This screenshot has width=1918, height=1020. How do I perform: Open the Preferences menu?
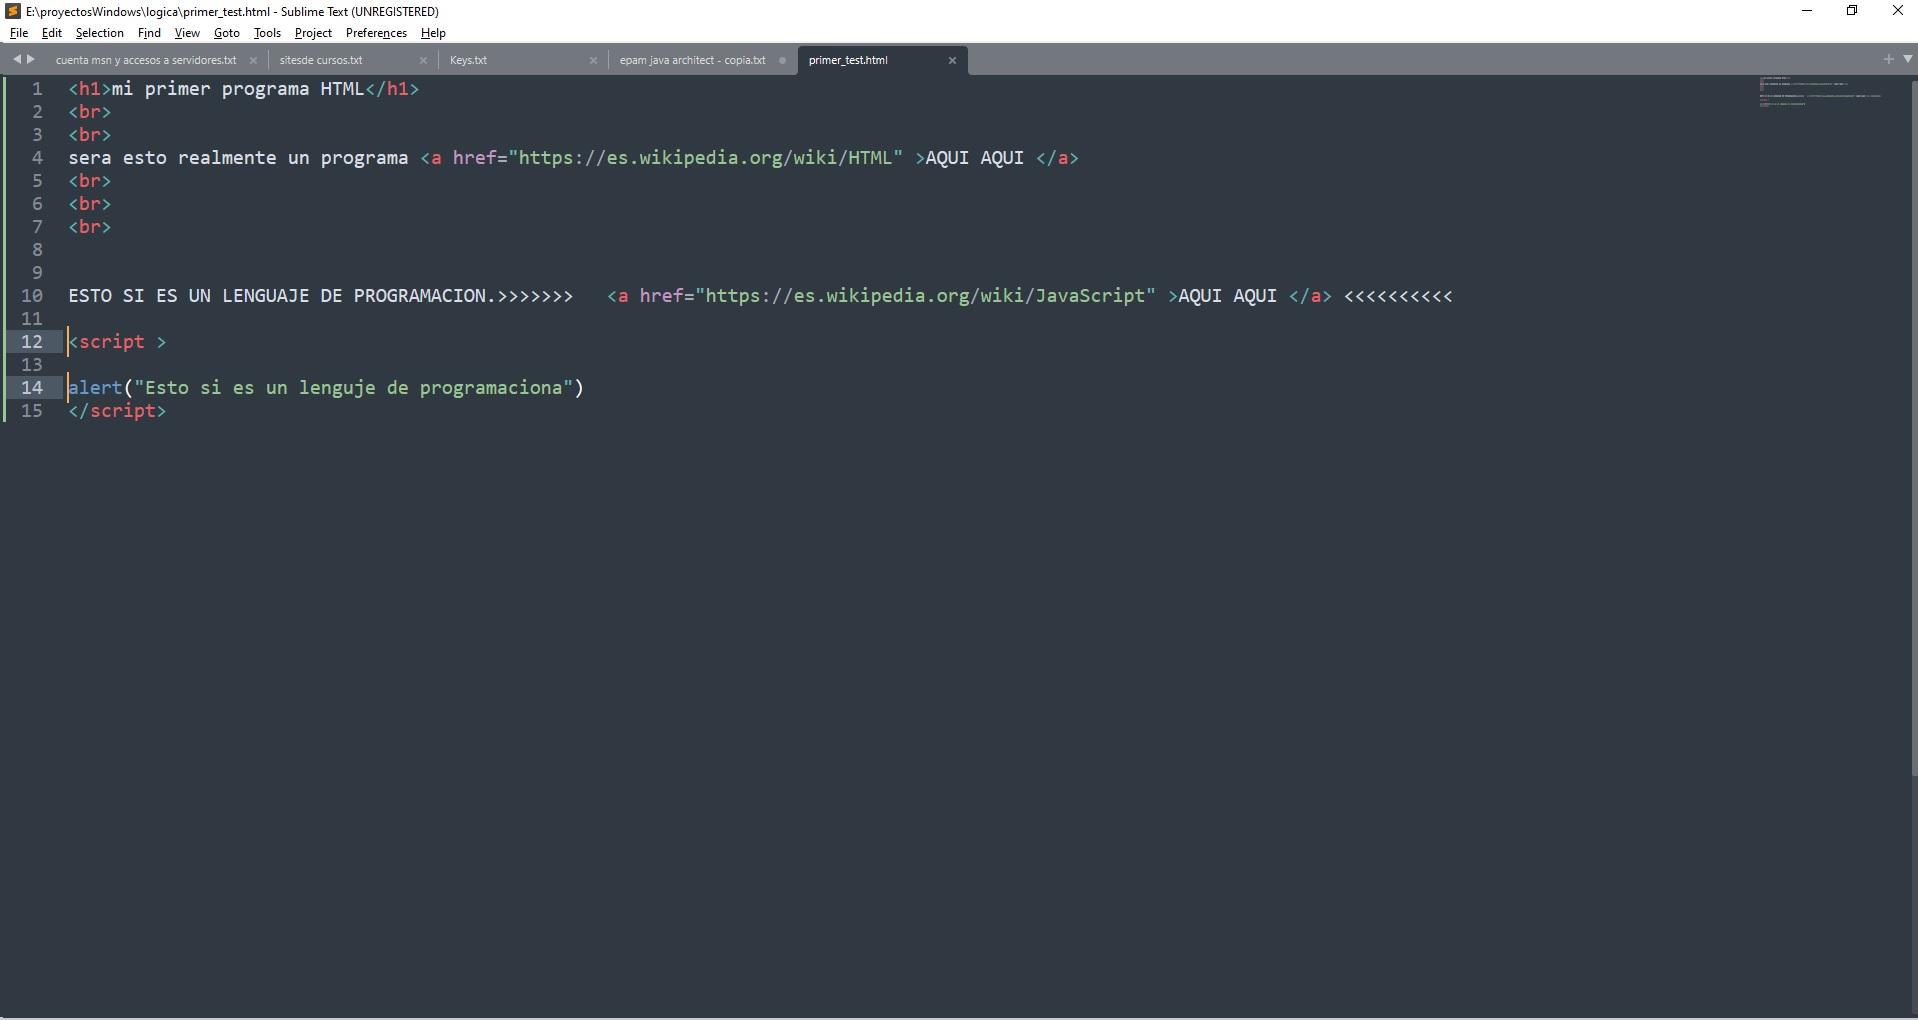[376, 33]
